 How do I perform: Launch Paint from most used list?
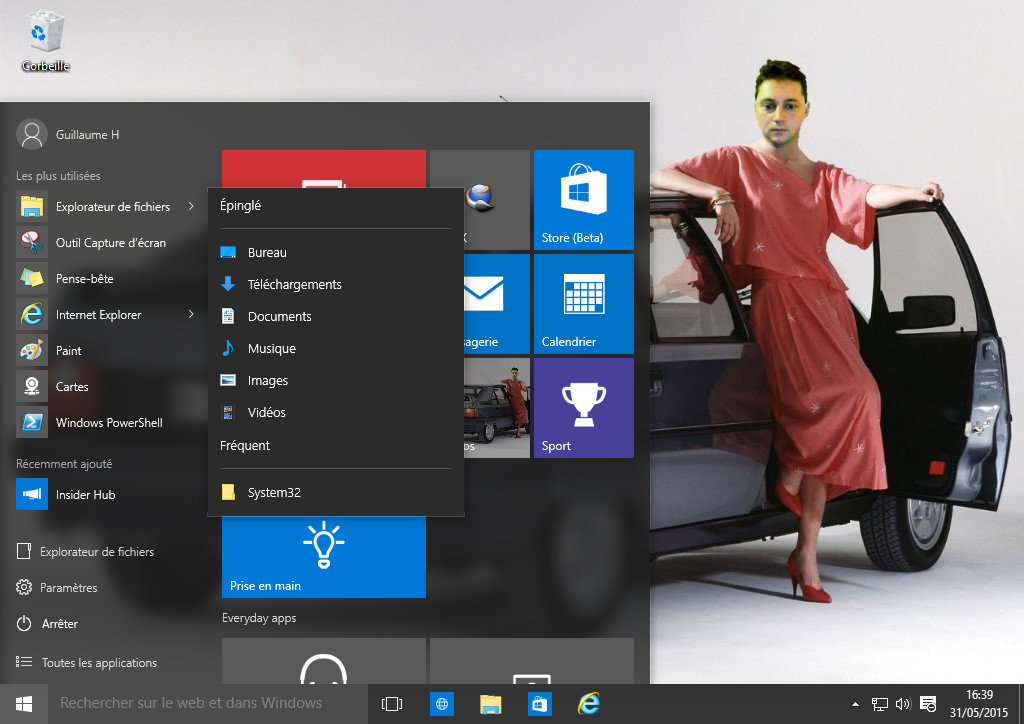tap(68, 351)
